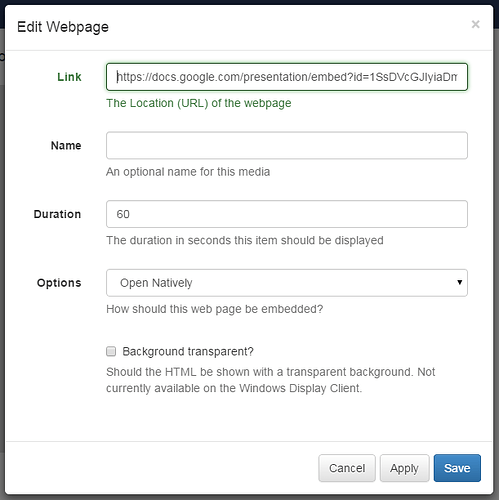Click the Options field label
499x500 pixels.
[59, 283]
